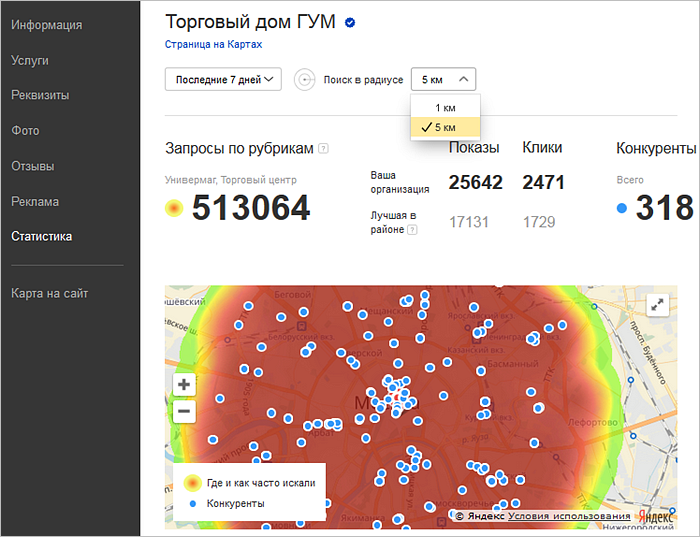This screenshot has width=700, height=537.
Task: Open the Реквизиты section
Action: click(40, 95)
